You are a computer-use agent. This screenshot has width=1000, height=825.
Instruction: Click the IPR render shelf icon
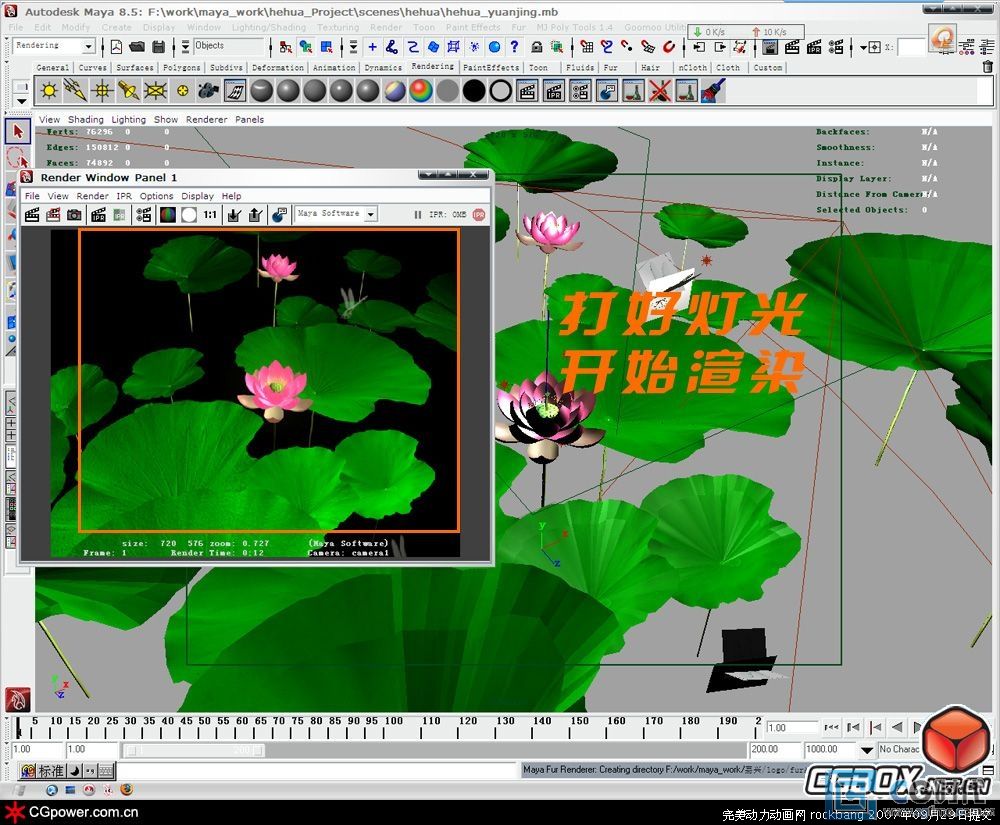pos(554,91)
